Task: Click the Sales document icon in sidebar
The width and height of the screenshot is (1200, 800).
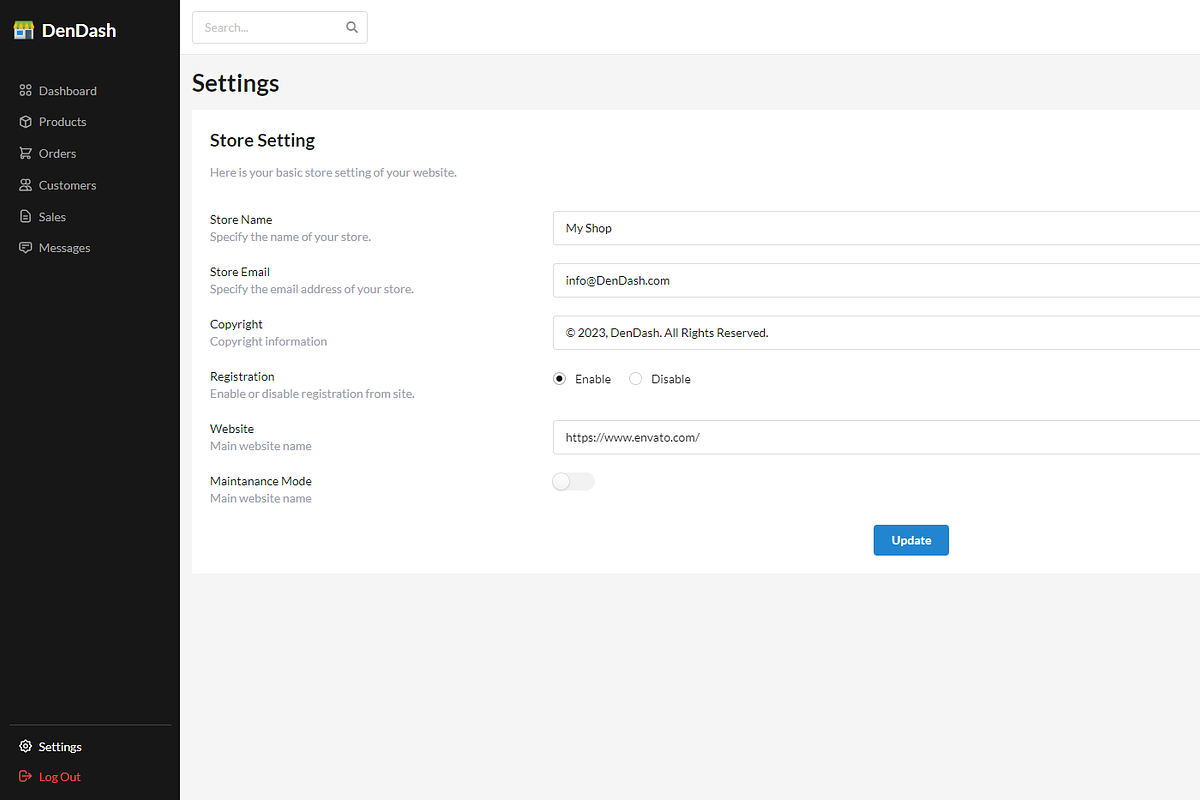Action: [26, 217]
